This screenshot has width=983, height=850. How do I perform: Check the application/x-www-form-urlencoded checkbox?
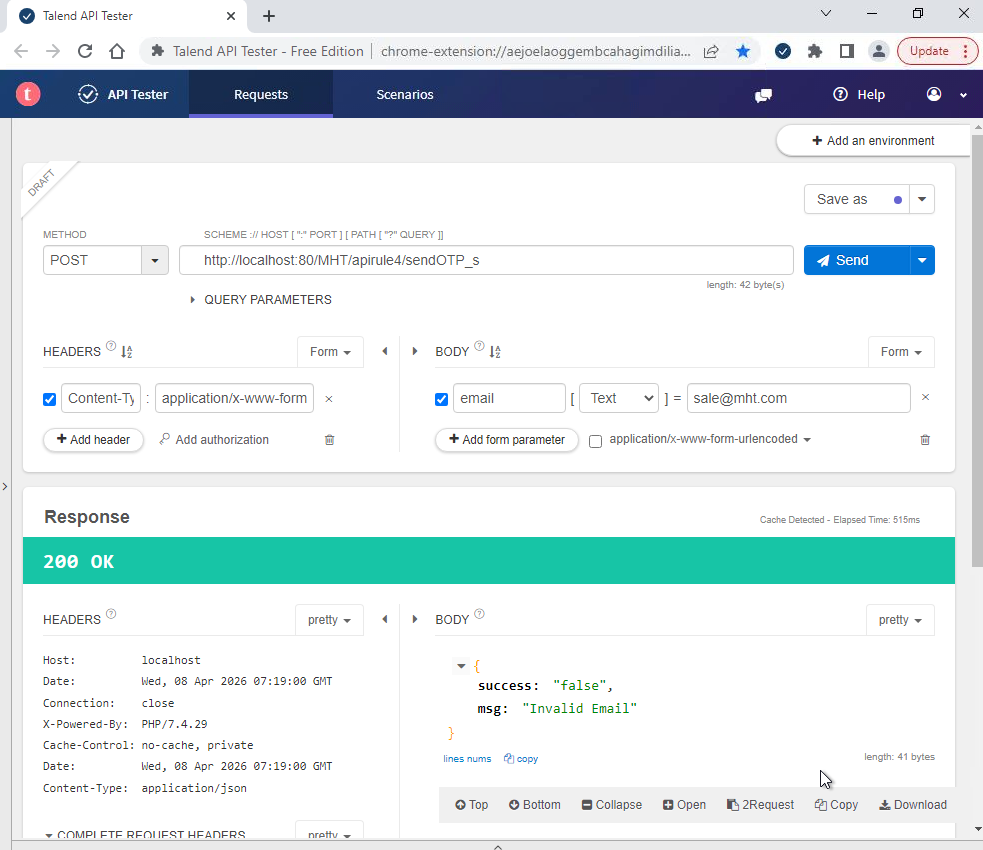point(596,441)
